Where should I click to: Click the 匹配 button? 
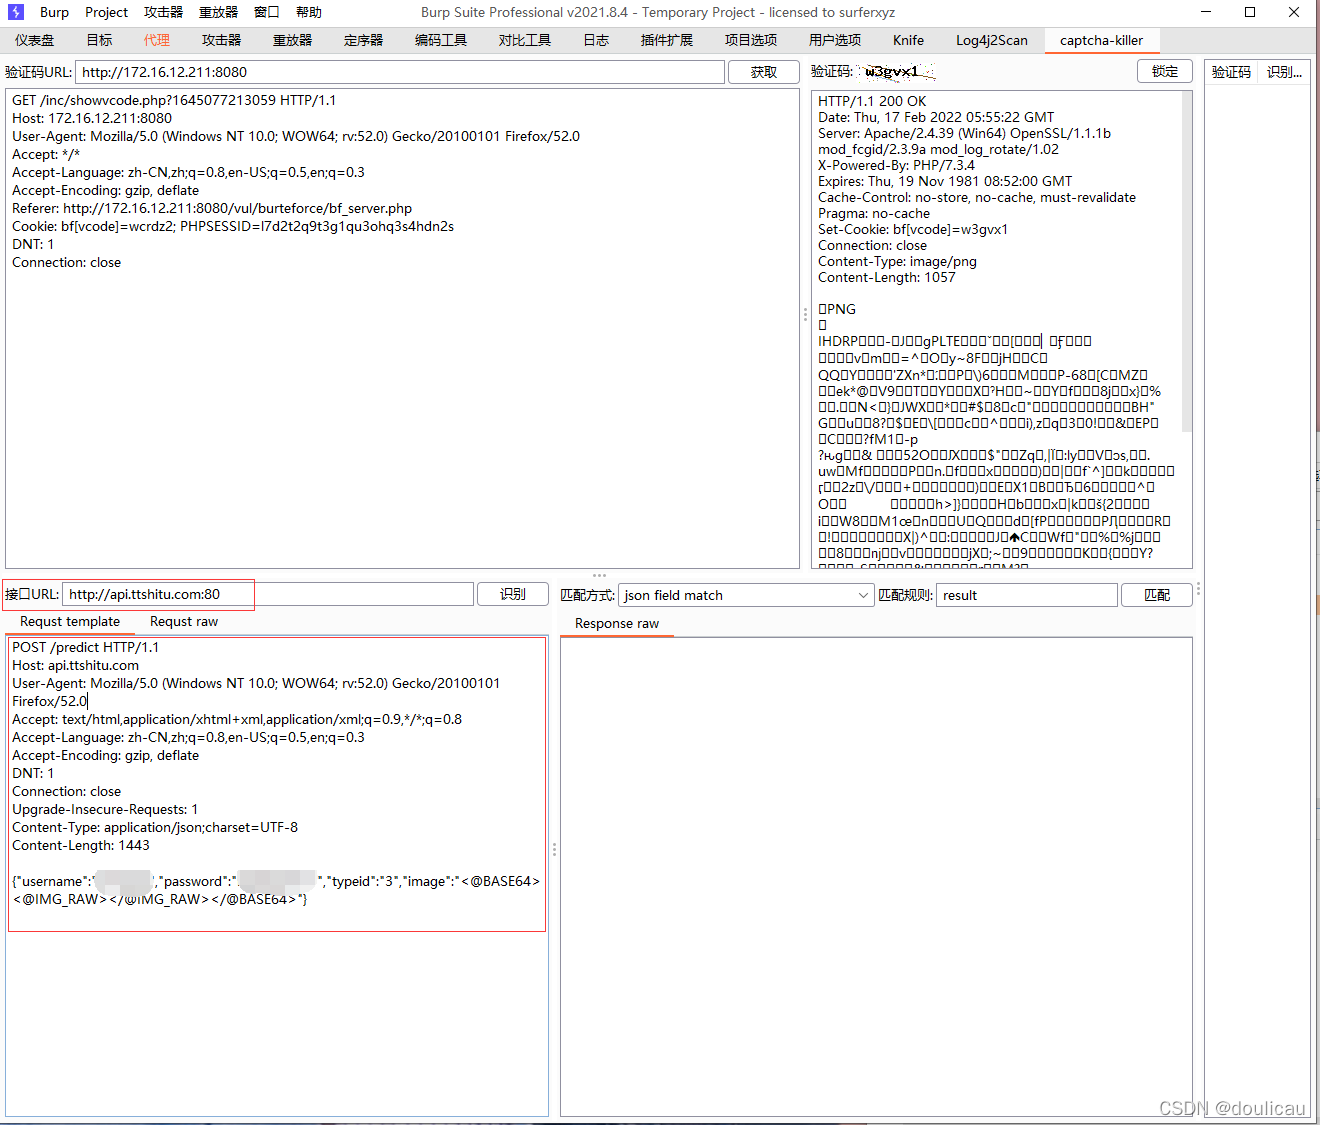pyautogui.click(x=1157, y=595)
